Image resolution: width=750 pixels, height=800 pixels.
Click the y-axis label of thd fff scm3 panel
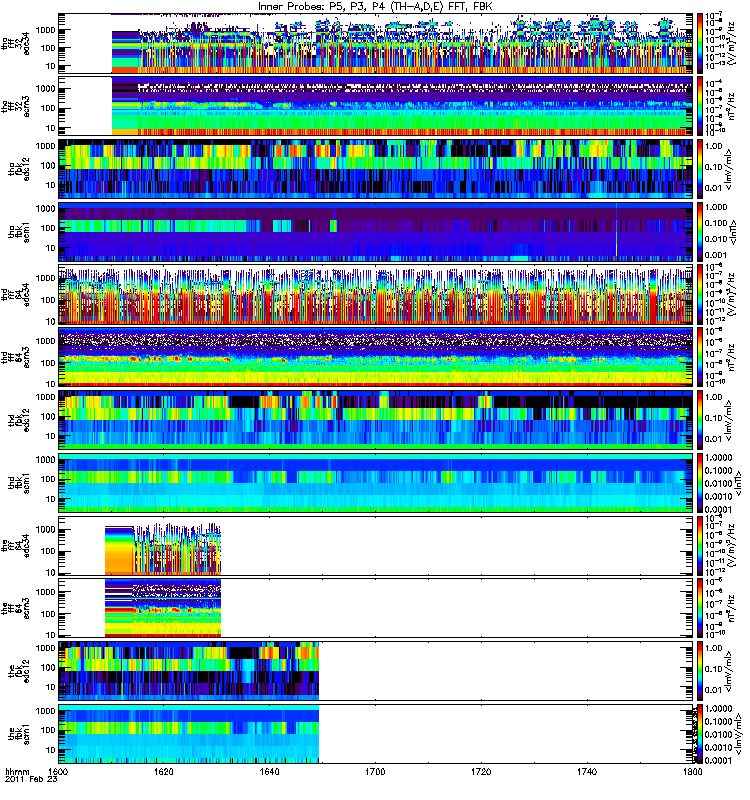tap(15, 357)
